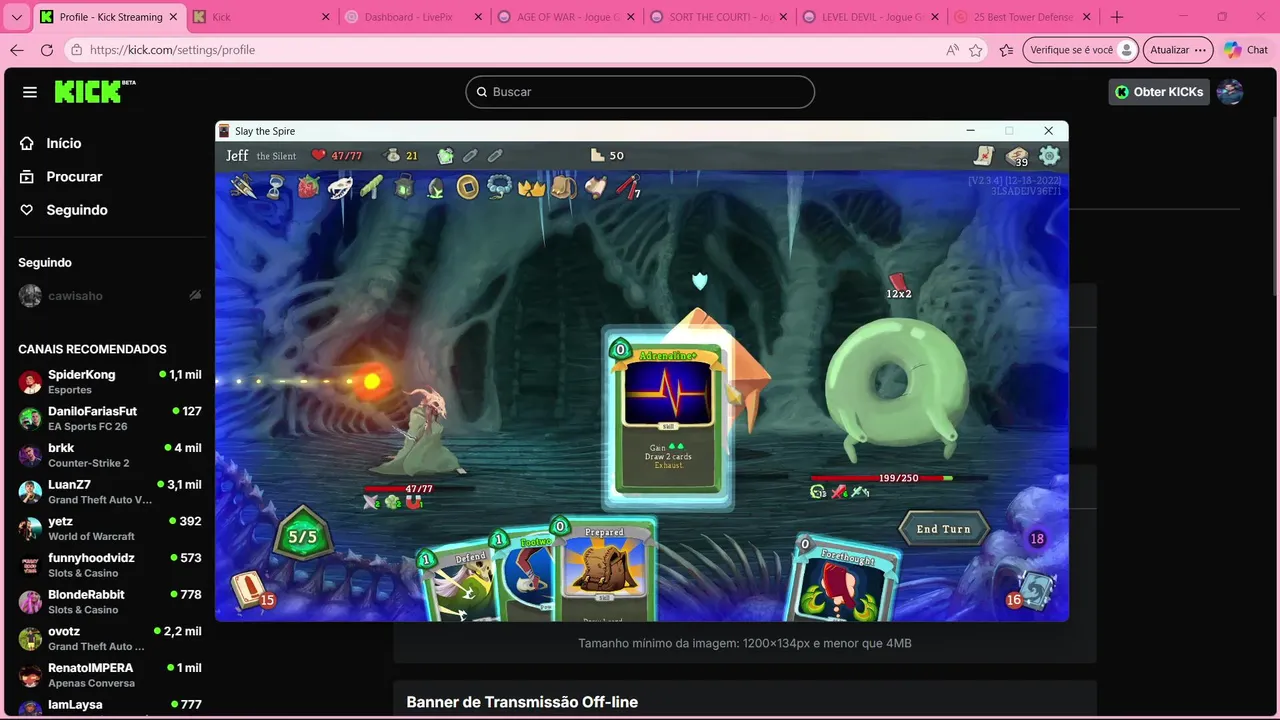1280x720 pixels.
Task: Inspect the dark egg relic
Action: (x=436, y=187)
